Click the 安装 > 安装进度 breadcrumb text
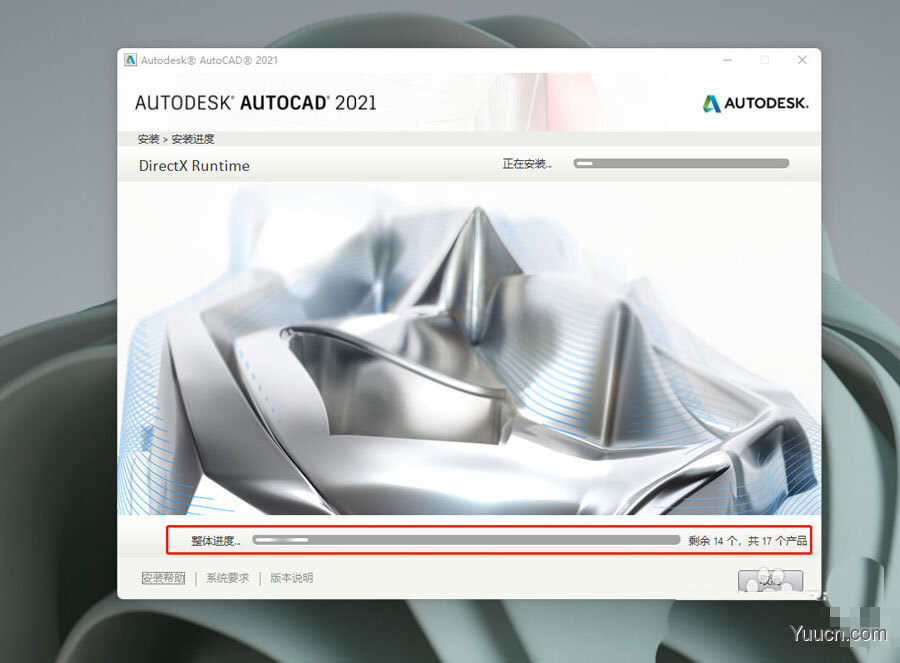 pos(176,139)
